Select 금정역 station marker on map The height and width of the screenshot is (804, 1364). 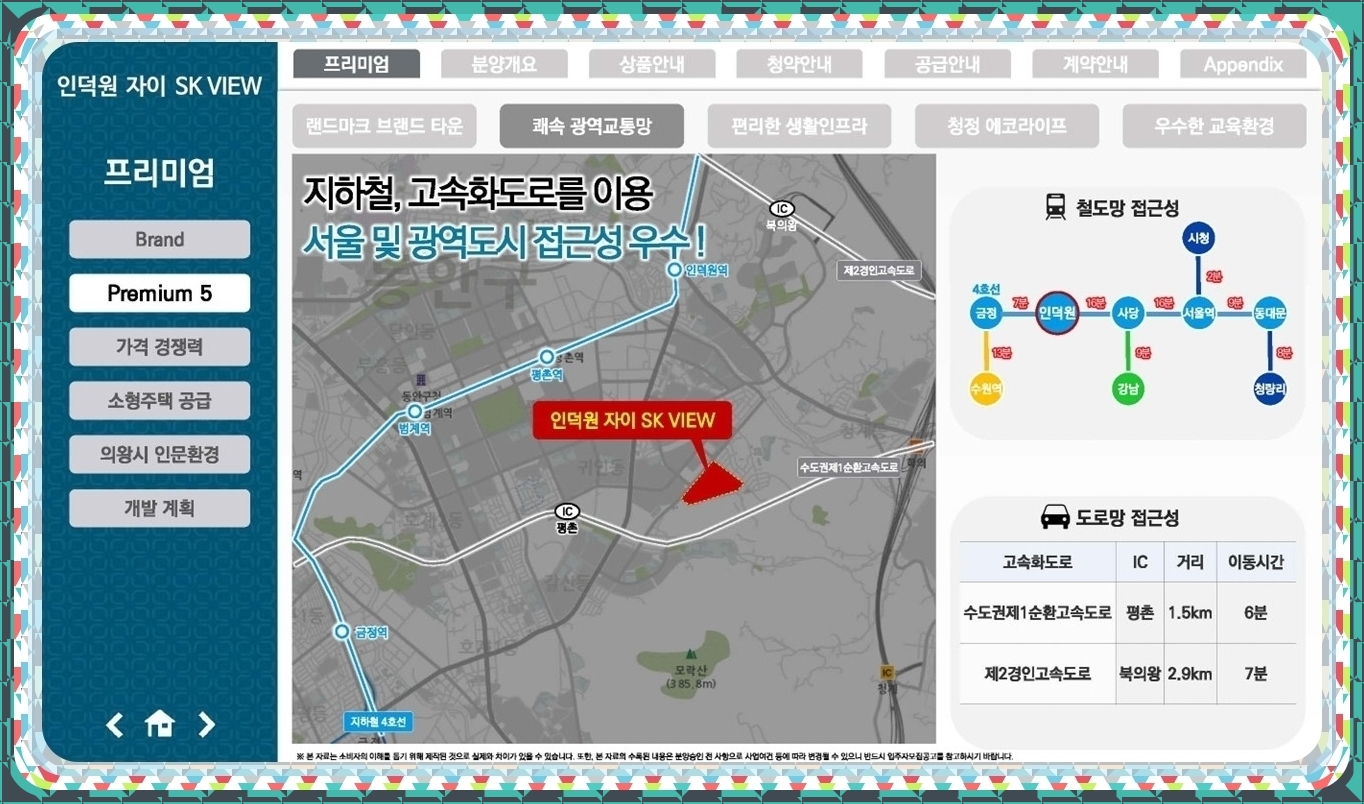[x=341, y=631]
